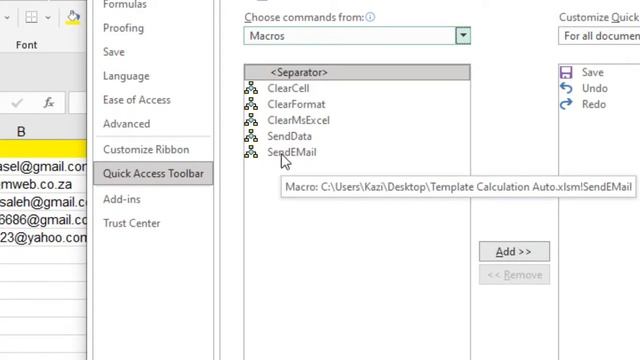The width and height of the screenshot is (640, 360).
Task: Select Undo in the toolbar list
Action: (595, 88)
